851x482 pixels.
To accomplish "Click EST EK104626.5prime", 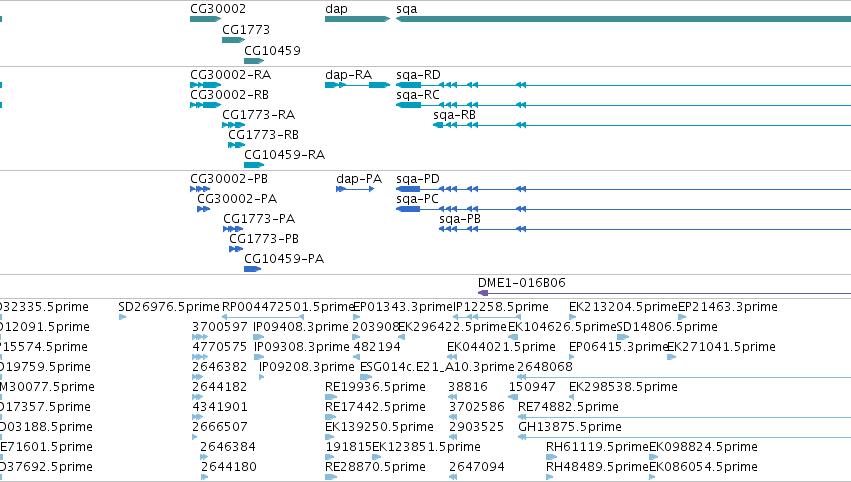I will click(562, 327).
